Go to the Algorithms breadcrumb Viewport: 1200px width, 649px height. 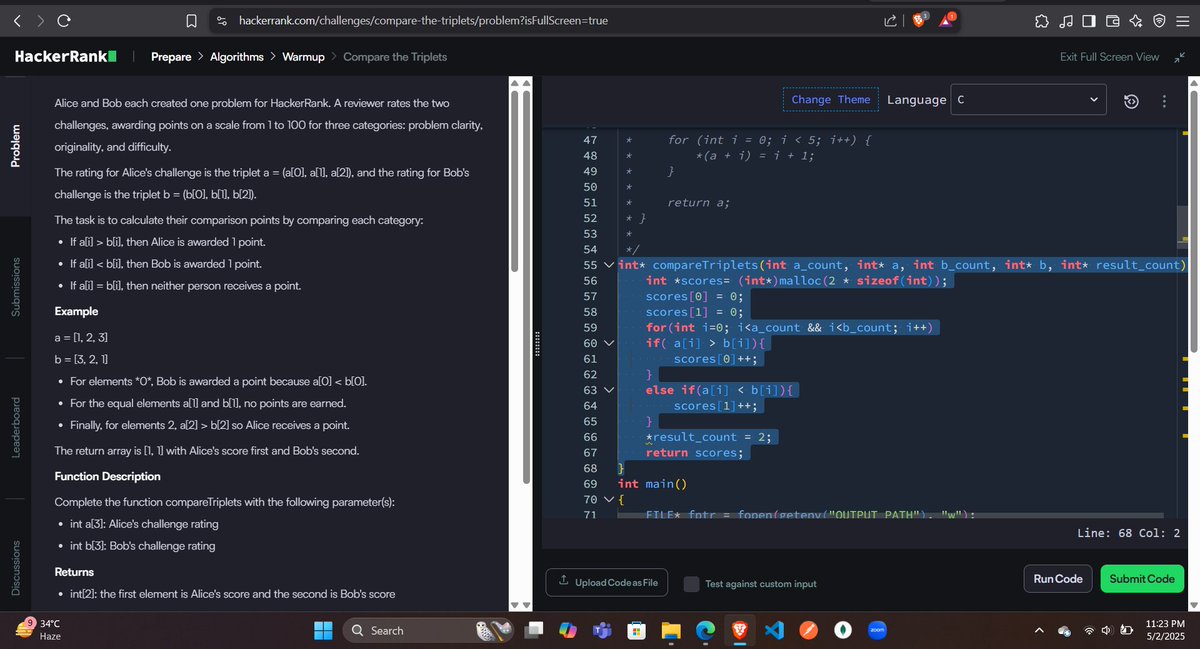pos(237,57)
